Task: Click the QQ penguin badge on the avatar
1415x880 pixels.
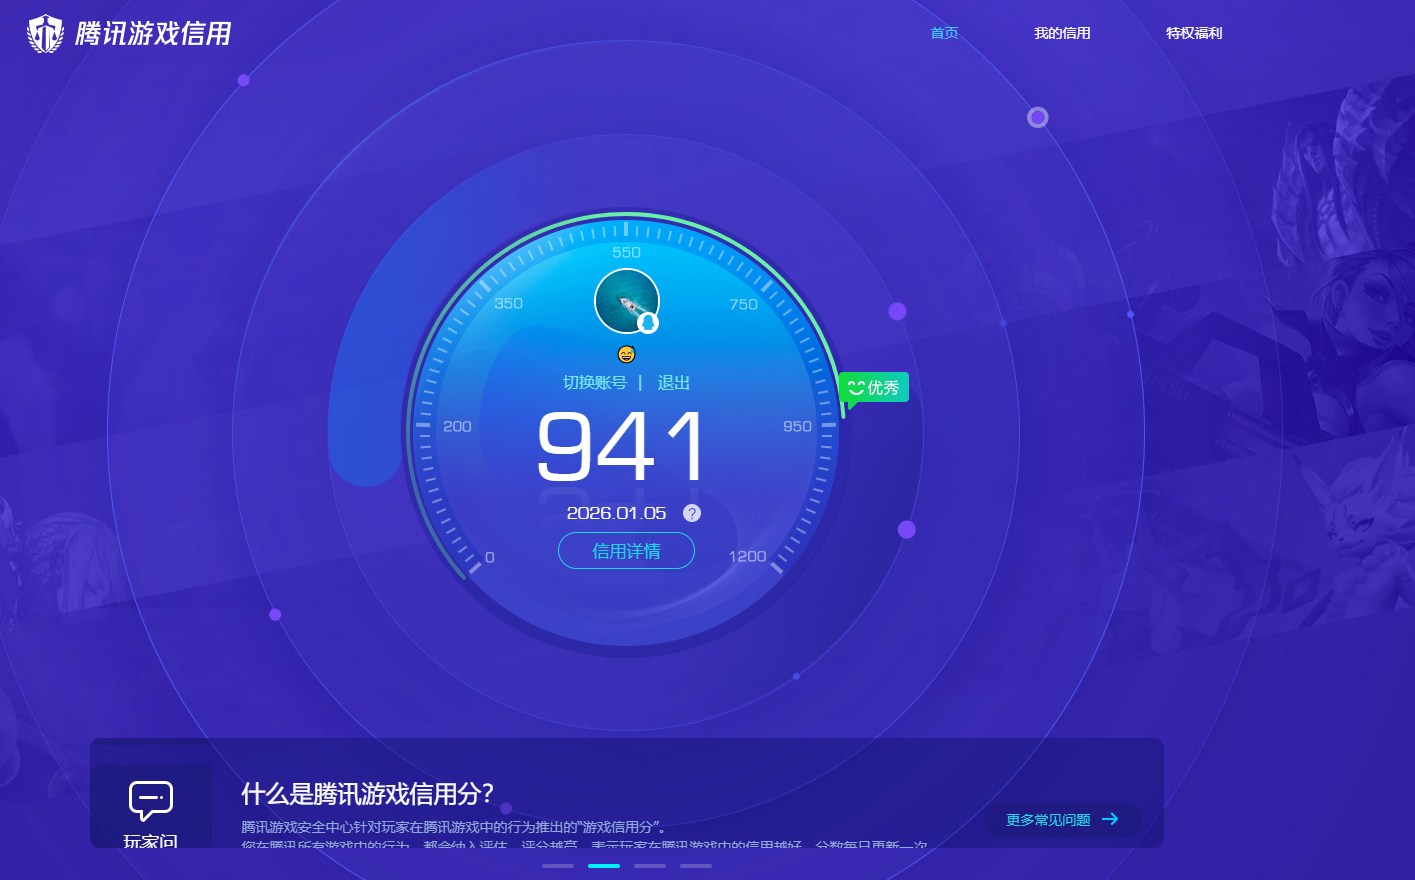Action: (x=648, y=323)
